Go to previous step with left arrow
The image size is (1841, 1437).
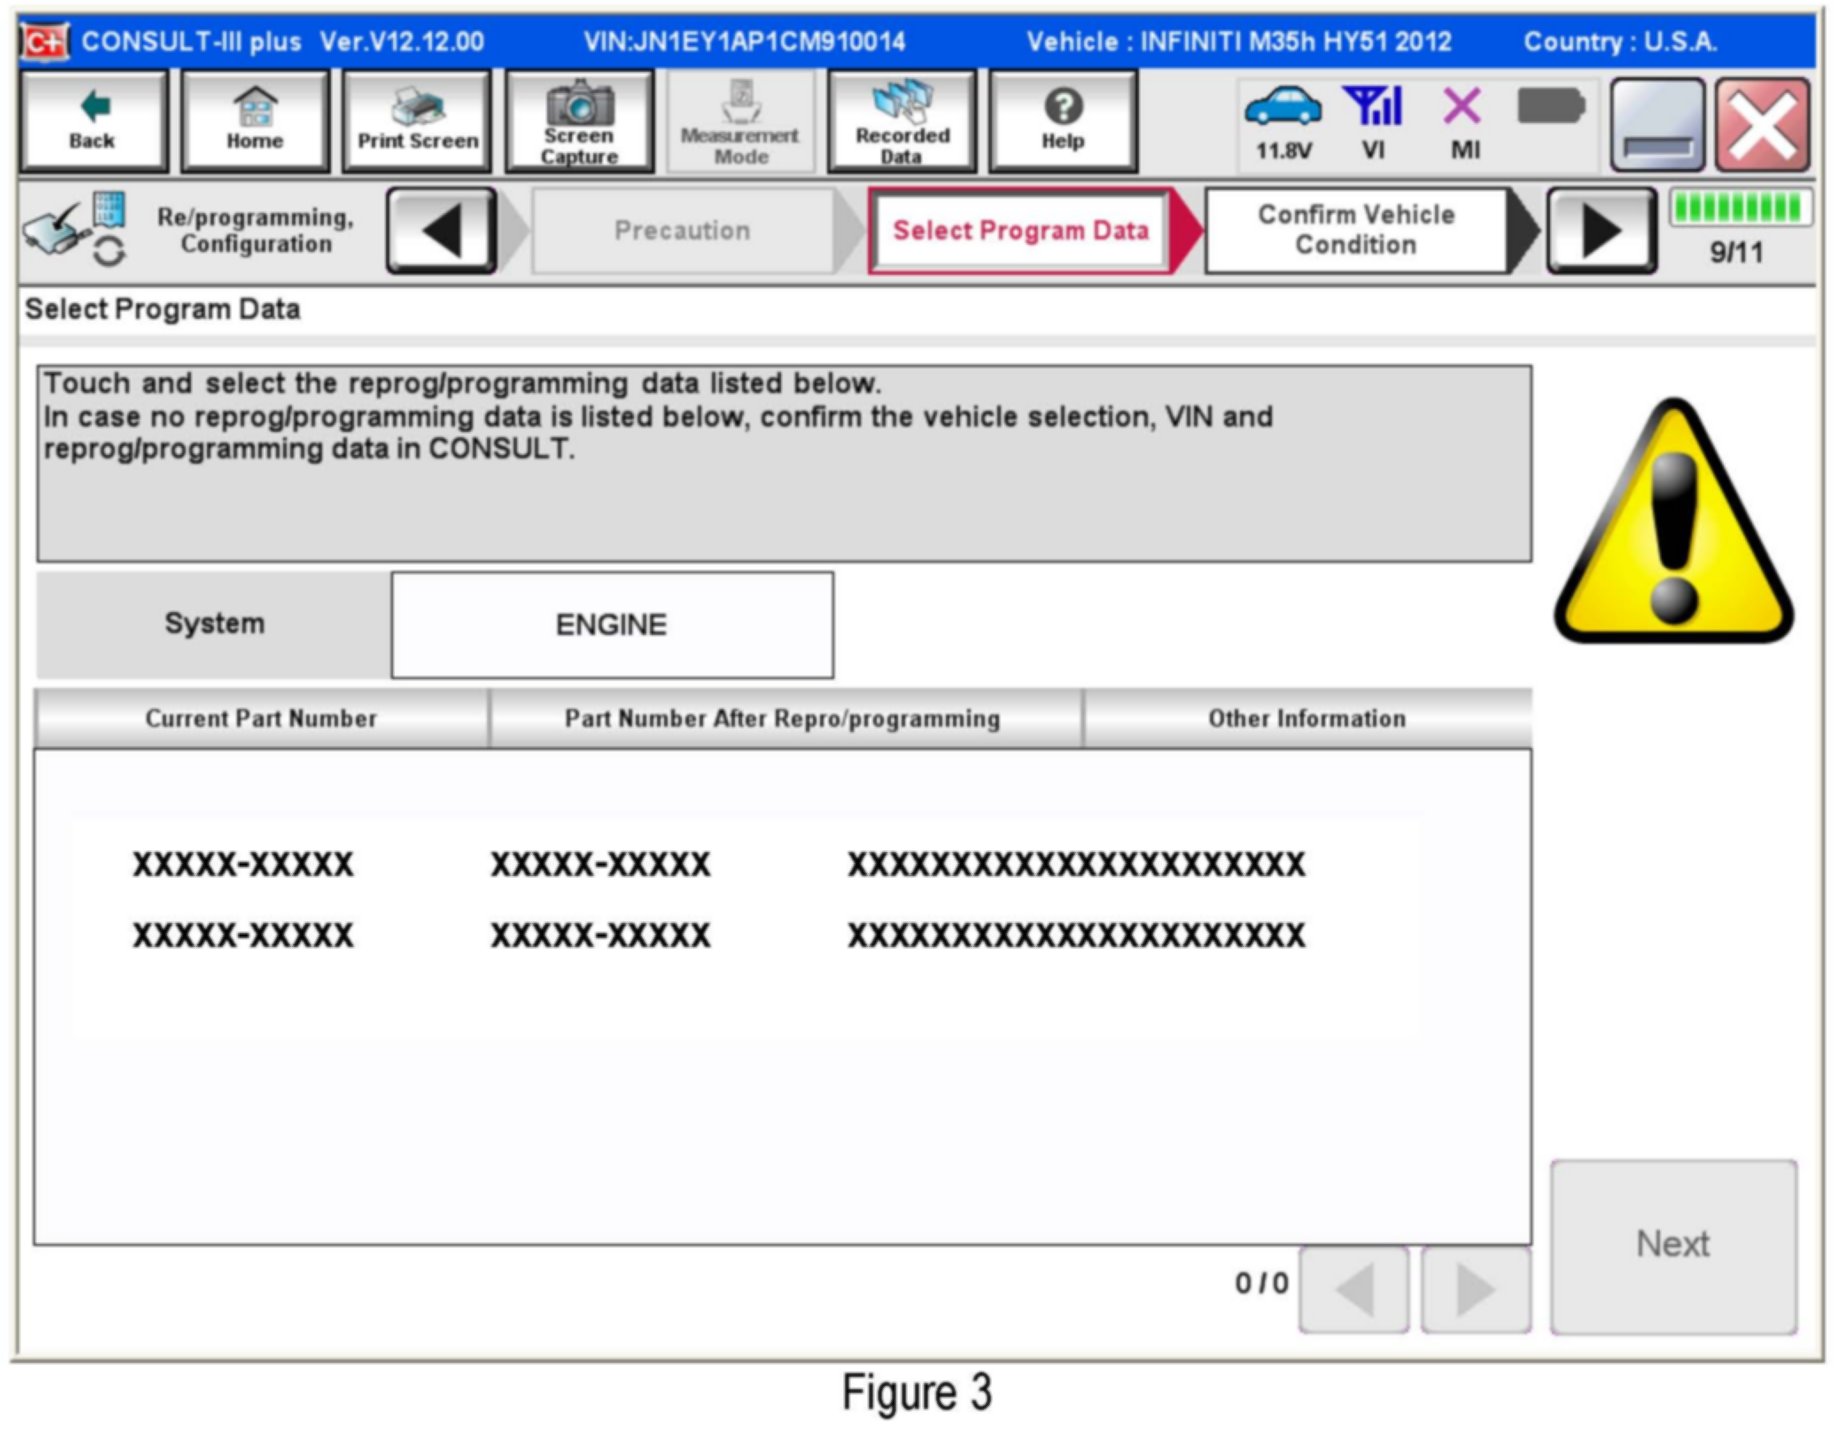click(441, 231)
